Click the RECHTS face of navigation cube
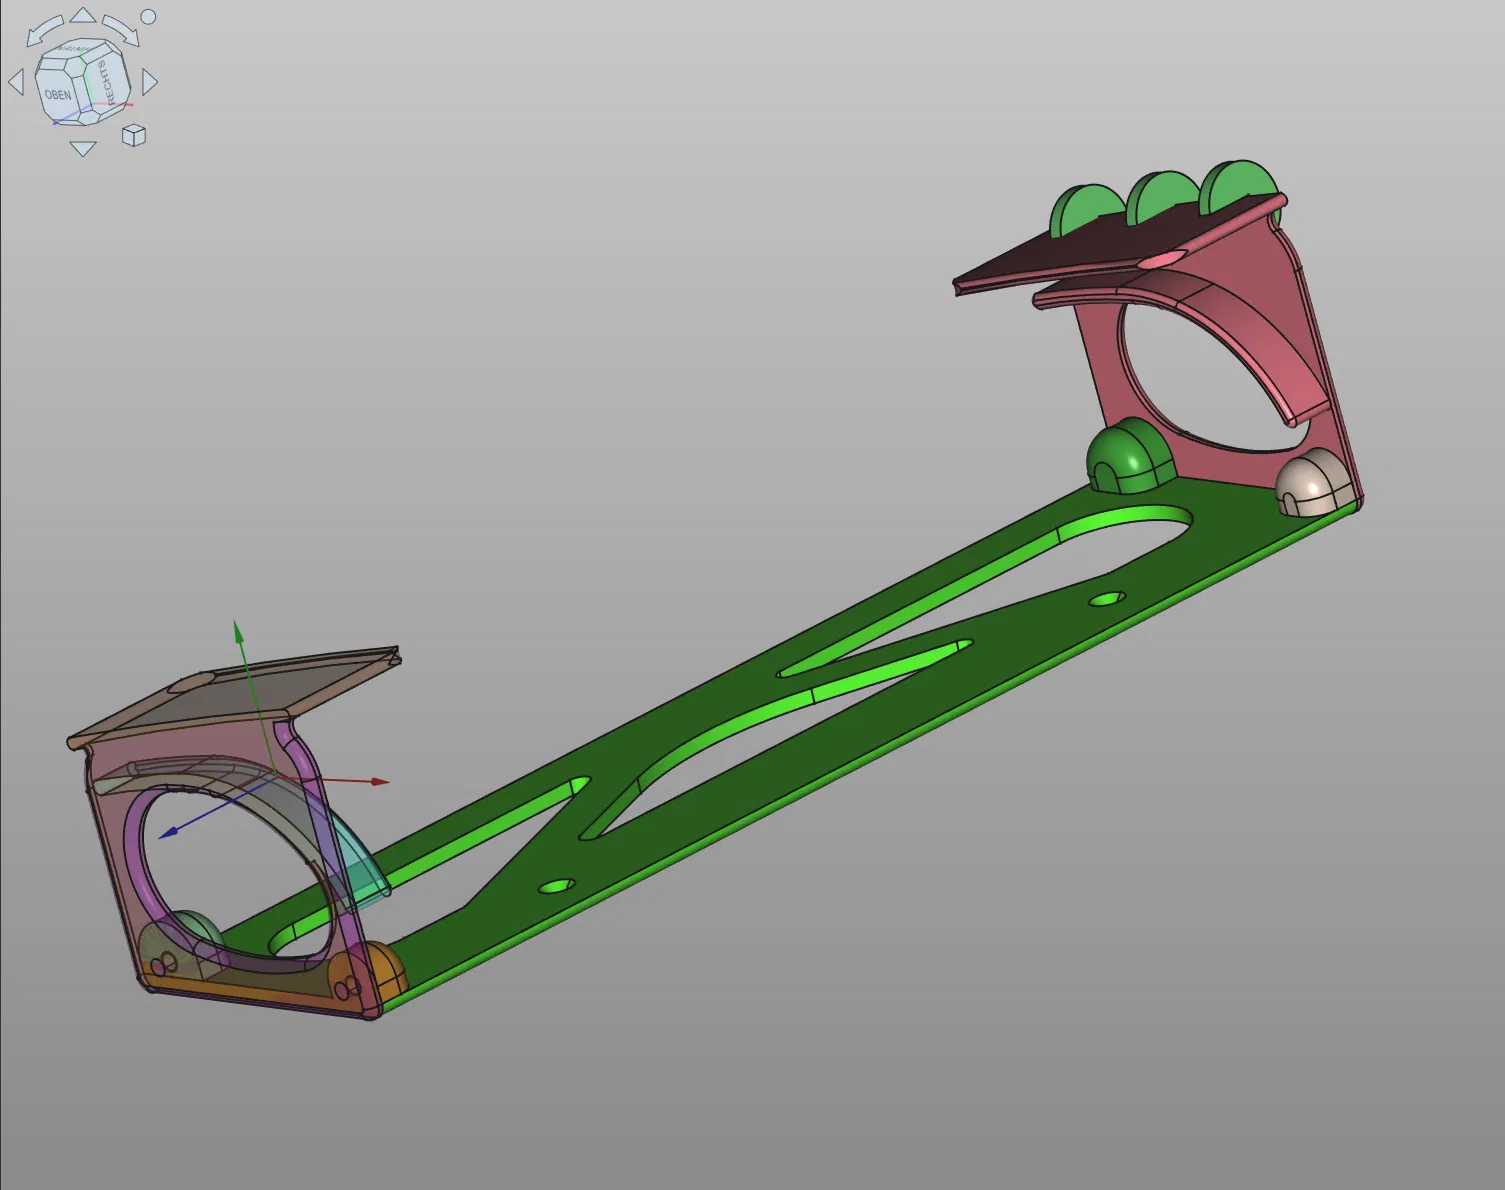The image size is (1505, 1190). (105, 82)
